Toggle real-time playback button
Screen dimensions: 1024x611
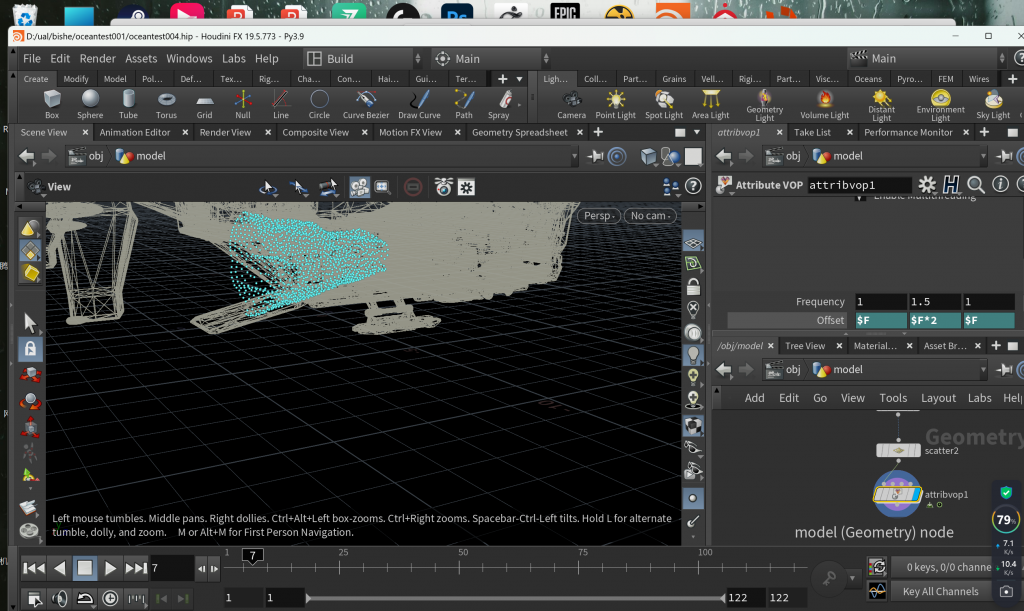110,598
